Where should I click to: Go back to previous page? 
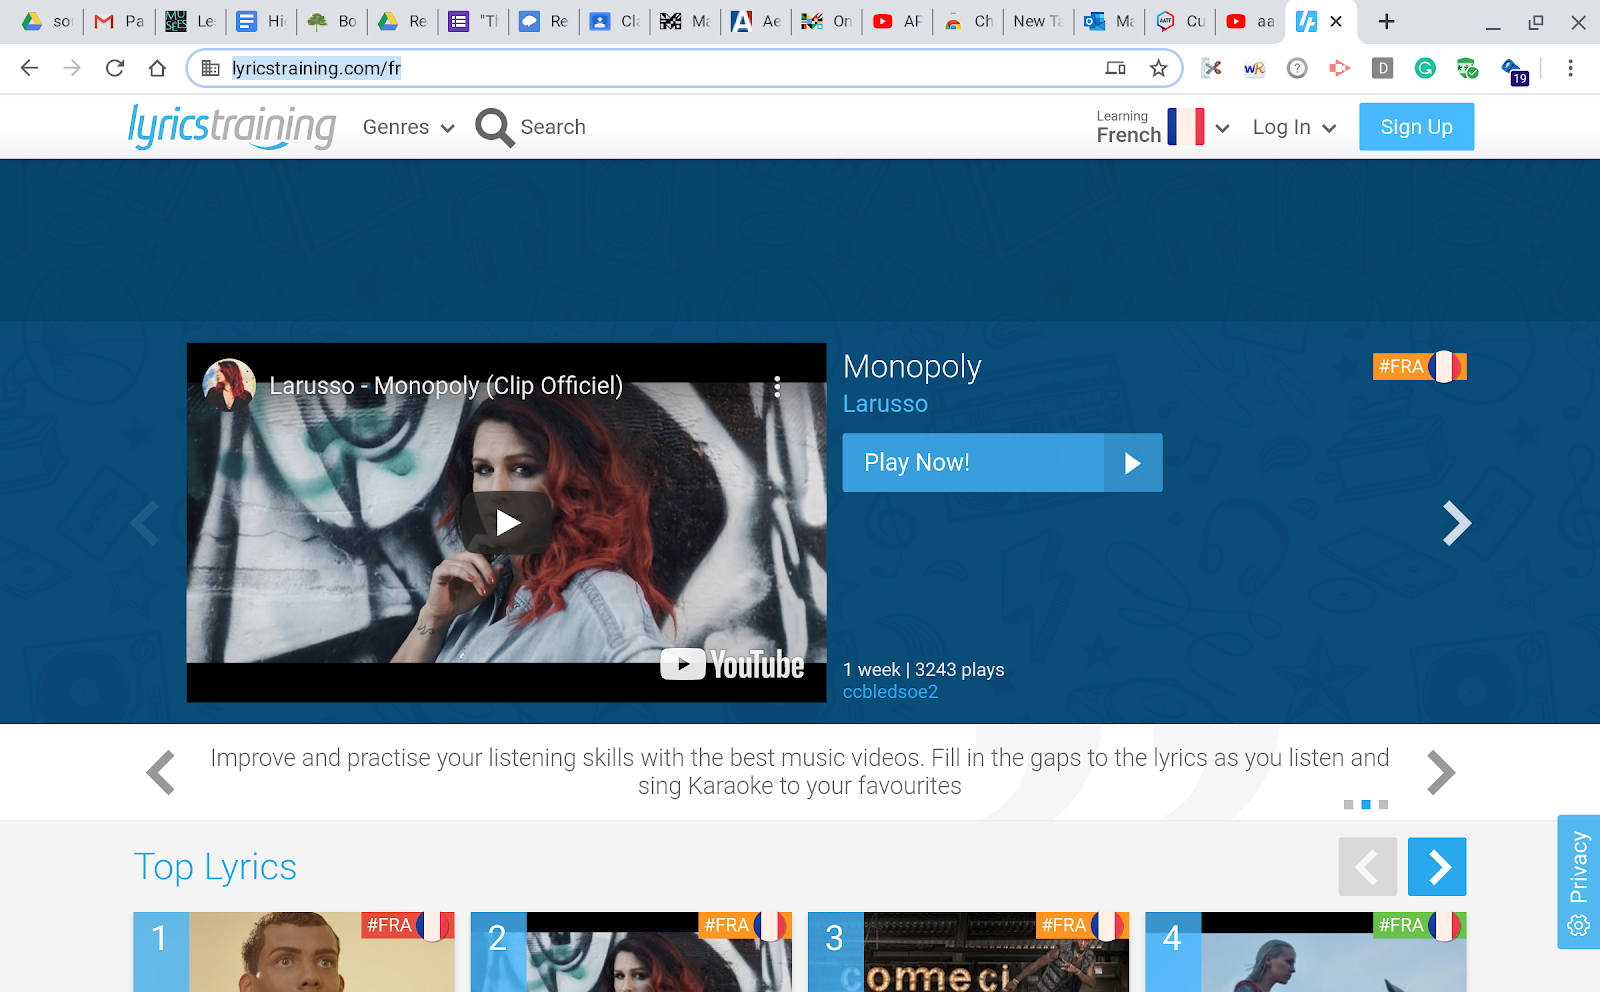pos(29,68)
